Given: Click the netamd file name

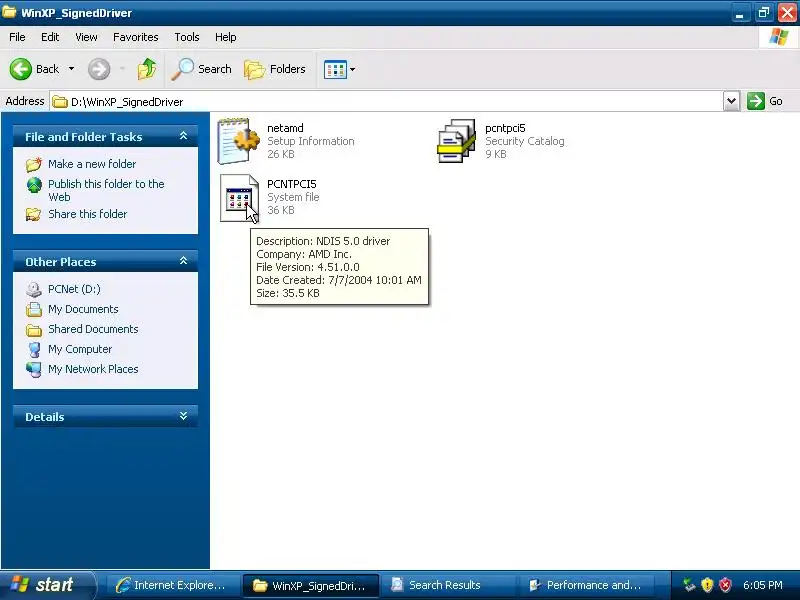Looking at the screenshot, I should pyautogui.click(x=285, y=128).
